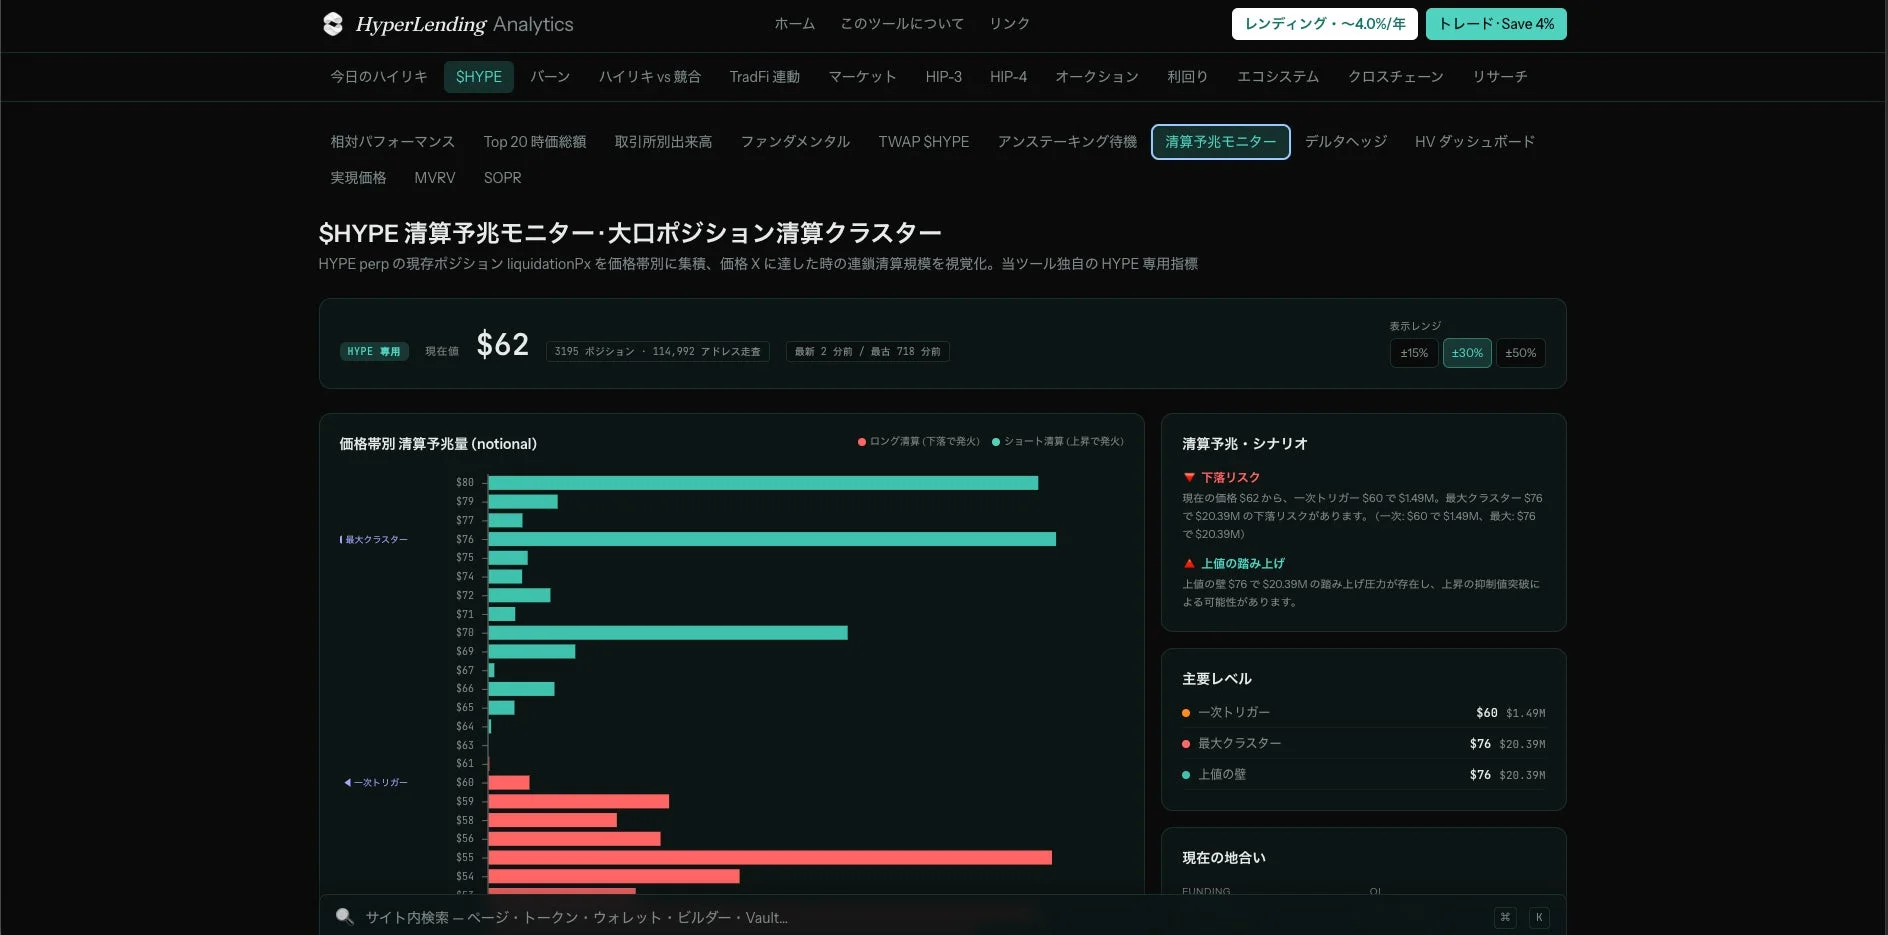Viewport: 1888px width, 935px height.
Task: Click the 清算予兆・シナリオ panel heading
Action: [x=1244, y=444]
